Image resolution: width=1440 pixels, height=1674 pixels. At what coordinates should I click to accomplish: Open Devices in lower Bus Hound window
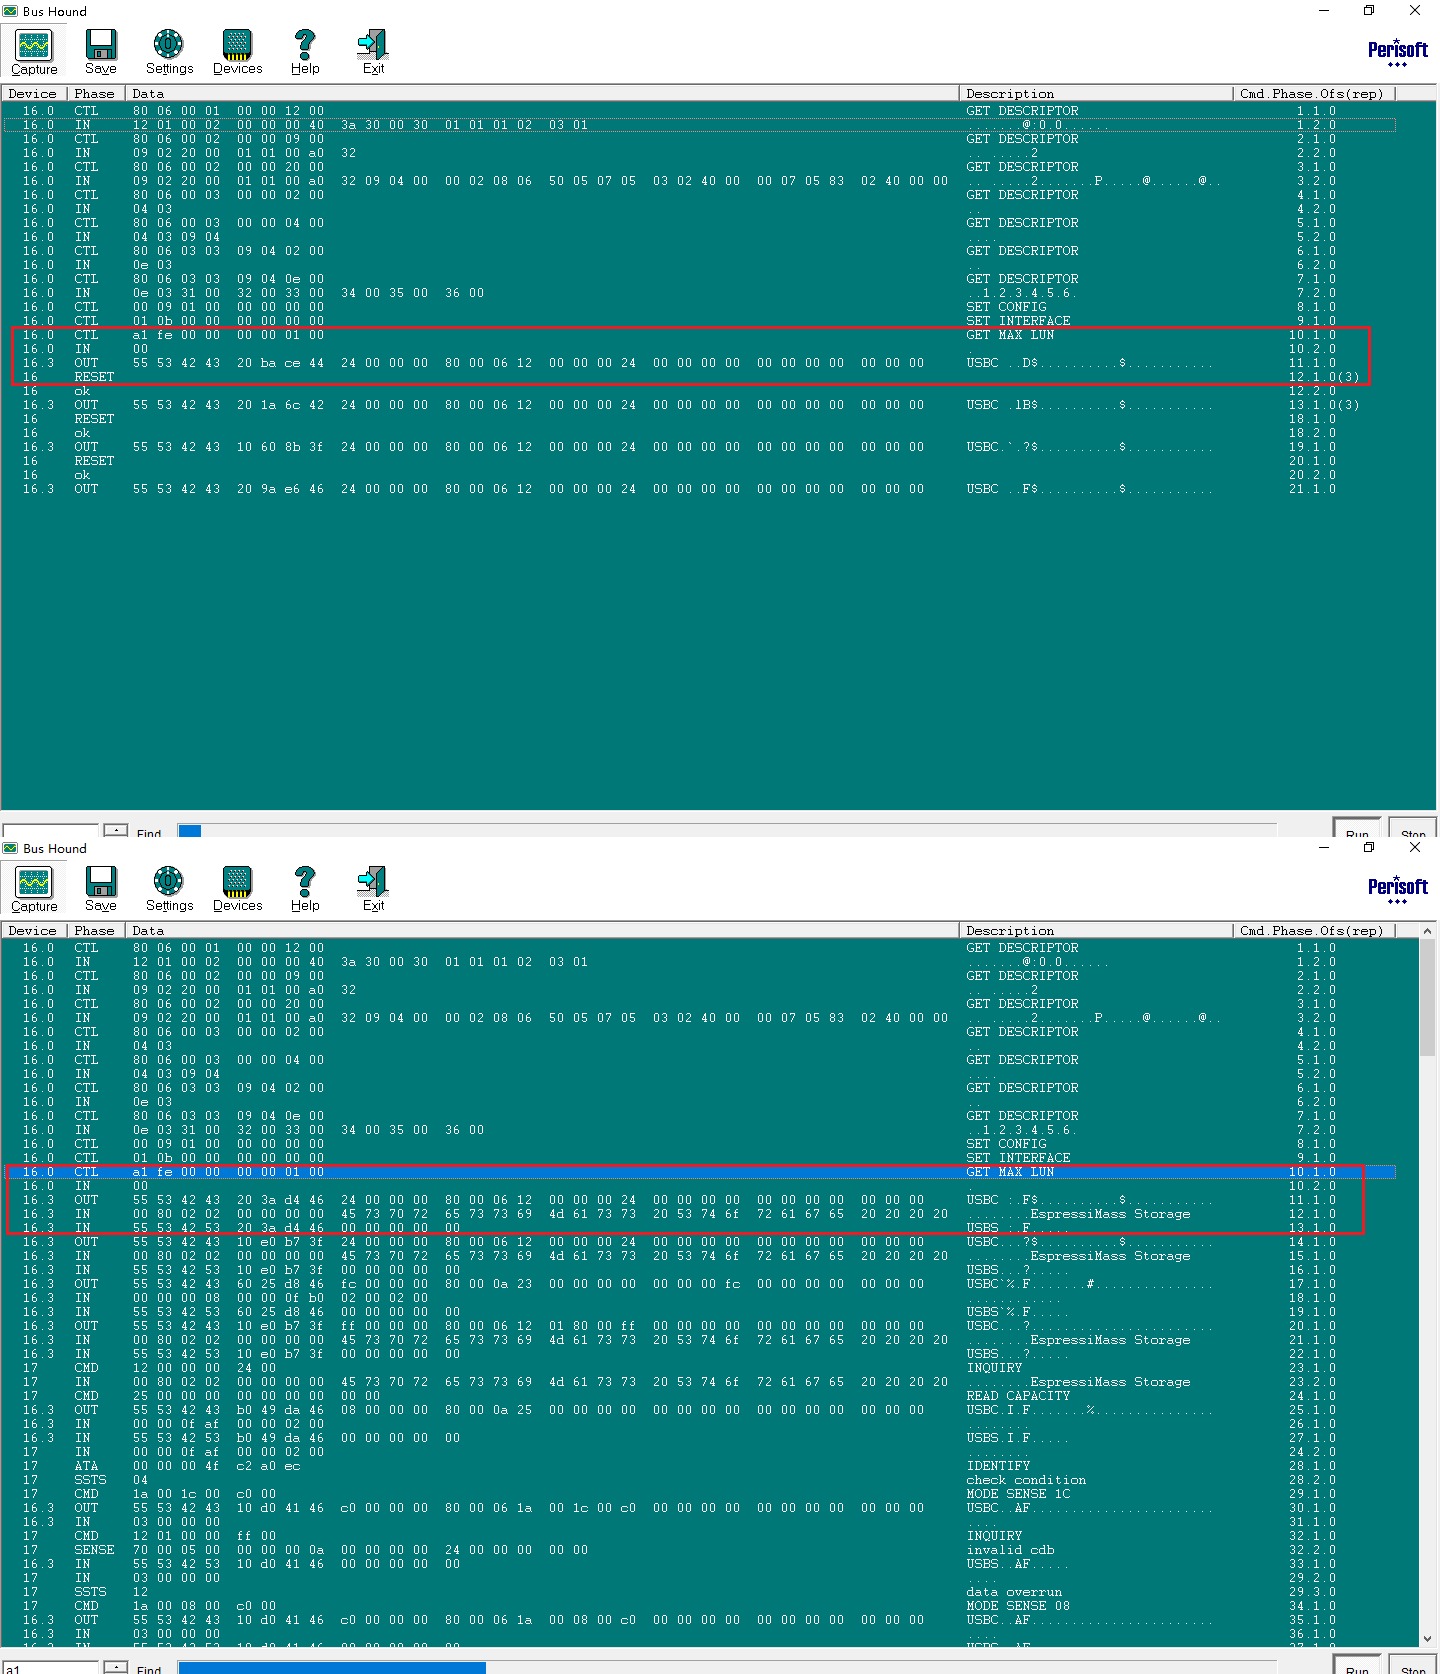[x=237, y=889]
